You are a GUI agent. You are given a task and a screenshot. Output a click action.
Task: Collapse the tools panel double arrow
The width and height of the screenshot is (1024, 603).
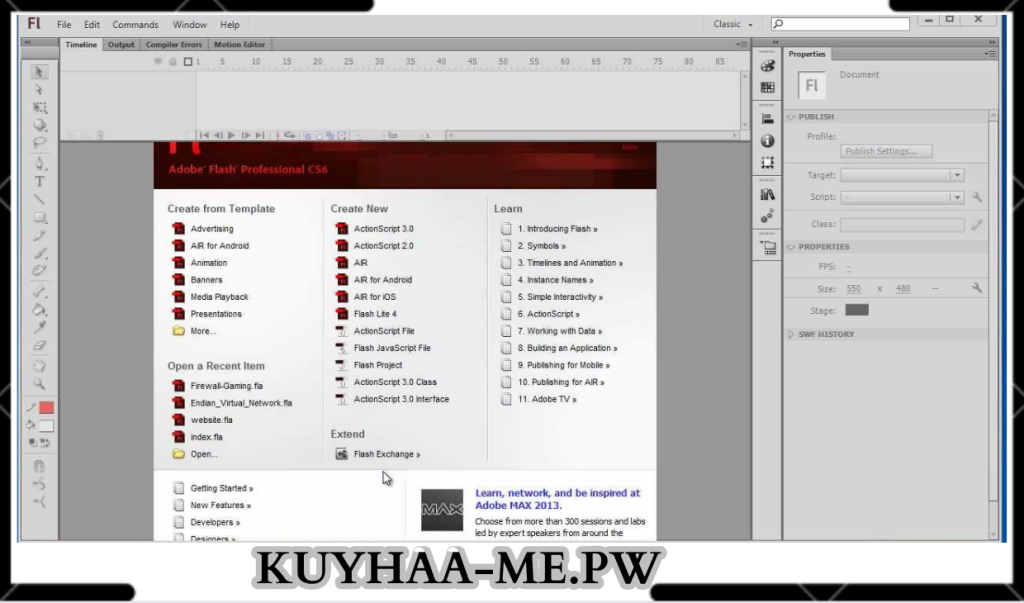coord(27,42)
